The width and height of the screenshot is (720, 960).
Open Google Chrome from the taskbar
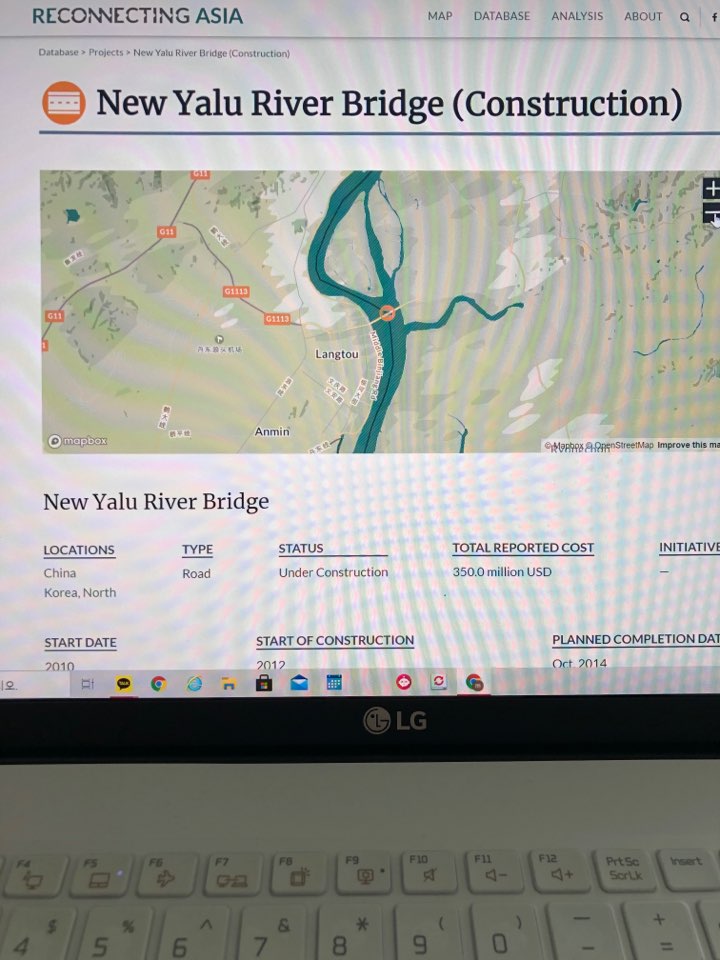click(x=159, y=684)
